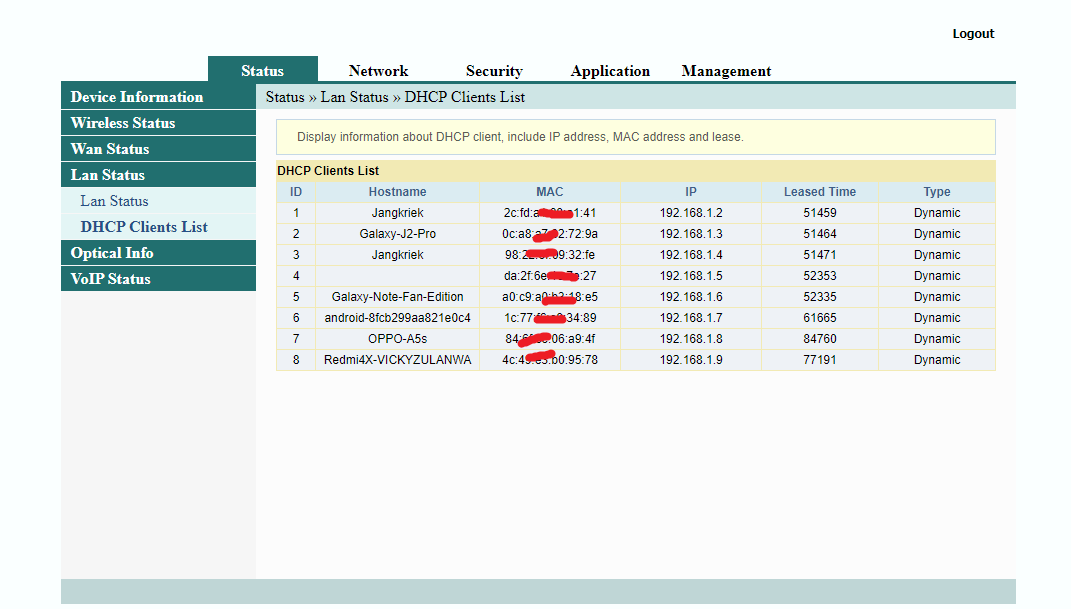Click Dynamic type for OPPO-A5s row
1071x609 pixels.
936,339
